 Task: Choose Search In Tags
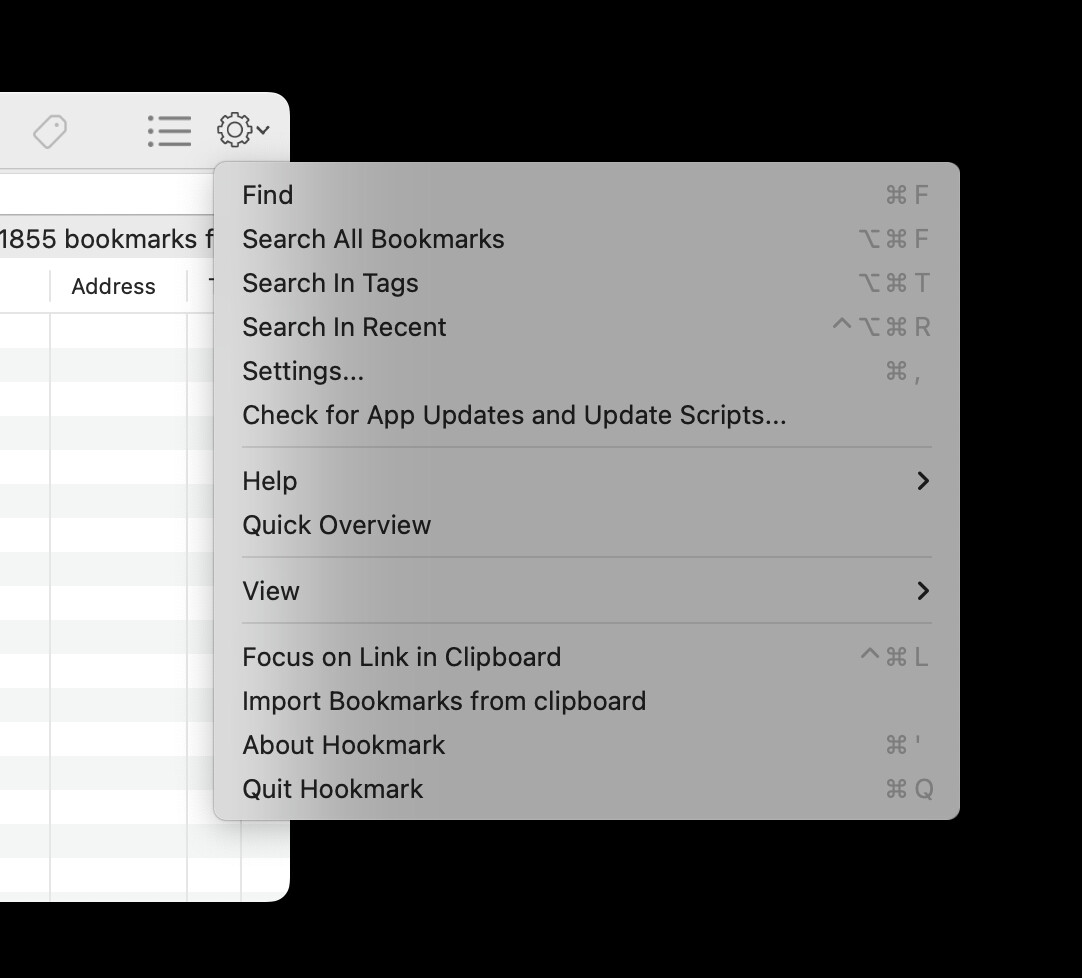point(330,283)
